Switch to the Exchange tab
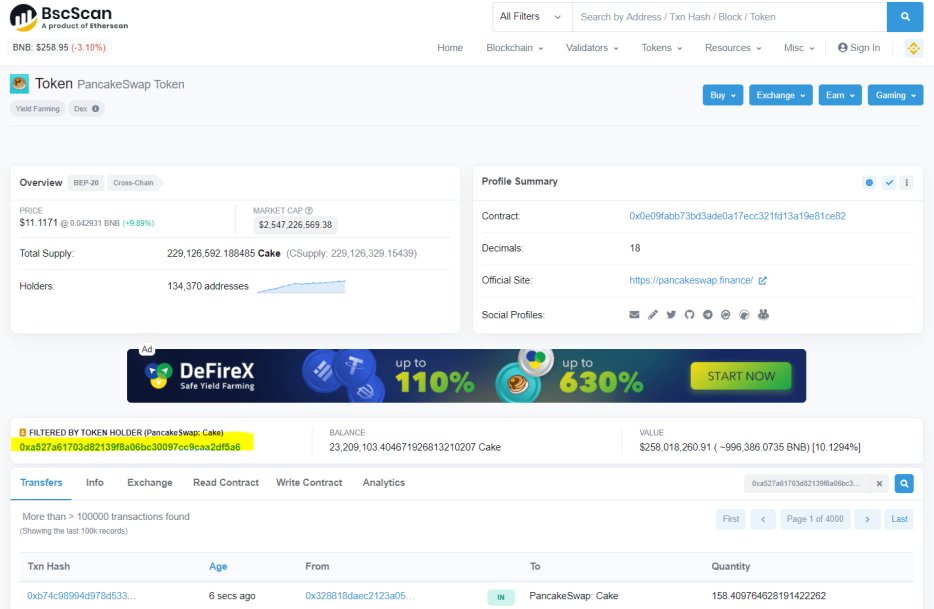Screen dimensions: 934x609 [x=150, y=483]
